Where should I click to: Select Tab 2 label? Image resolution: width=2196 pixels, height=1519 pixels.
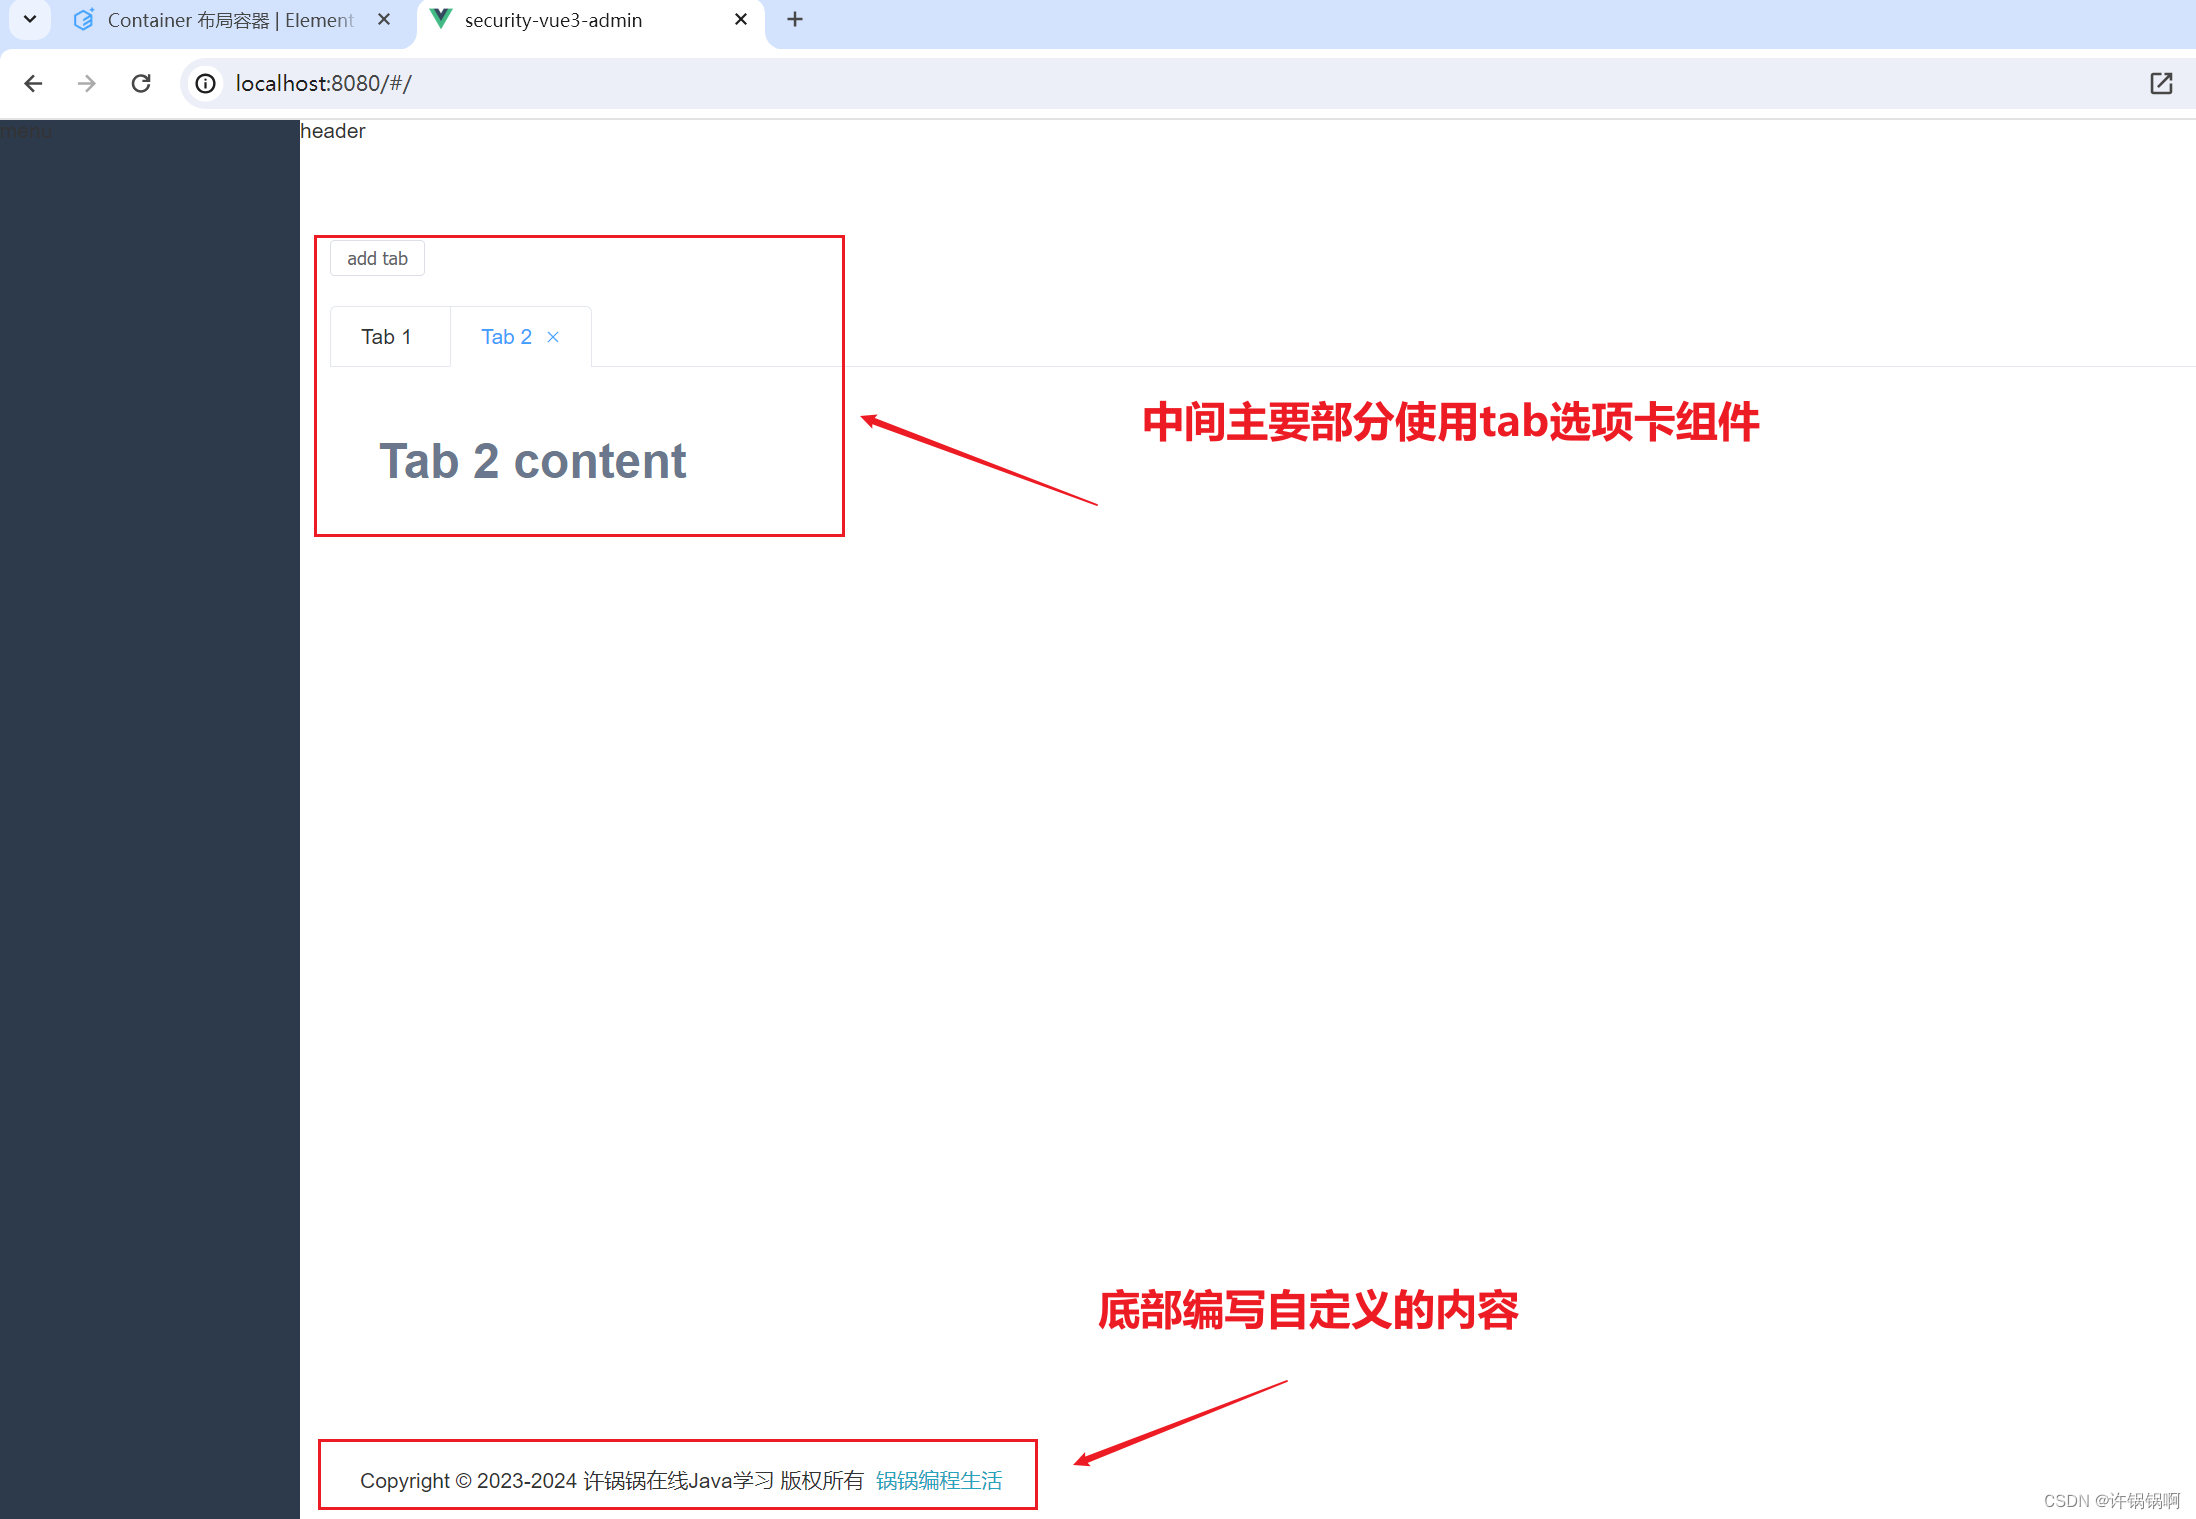[506, 337]
